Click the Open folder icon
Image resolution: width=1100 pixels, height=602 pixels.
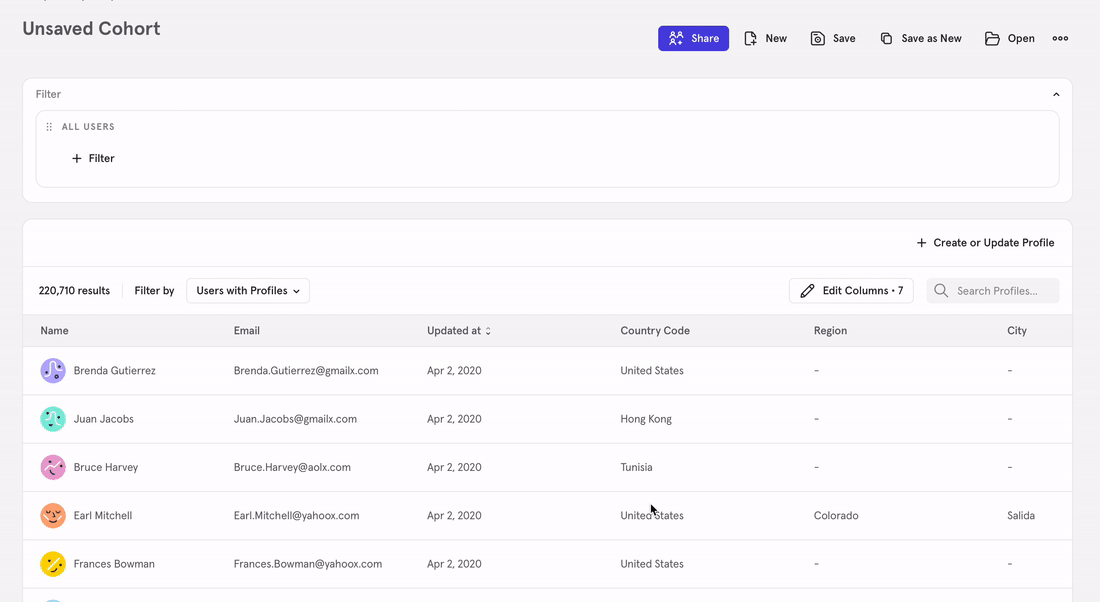click(991, 37)
